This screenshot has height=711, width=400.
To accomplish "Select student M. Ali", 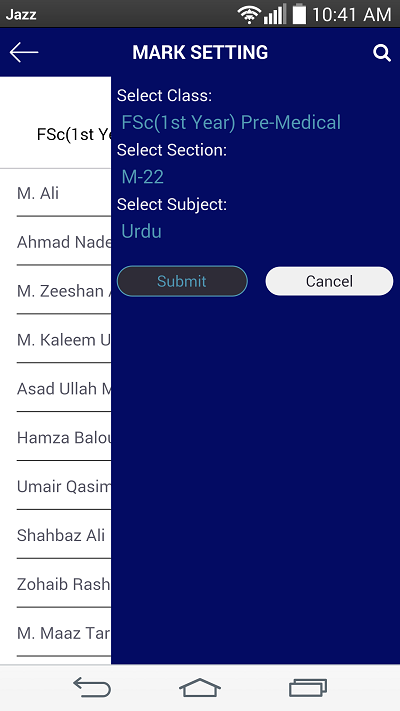I will tap(63, 194).
